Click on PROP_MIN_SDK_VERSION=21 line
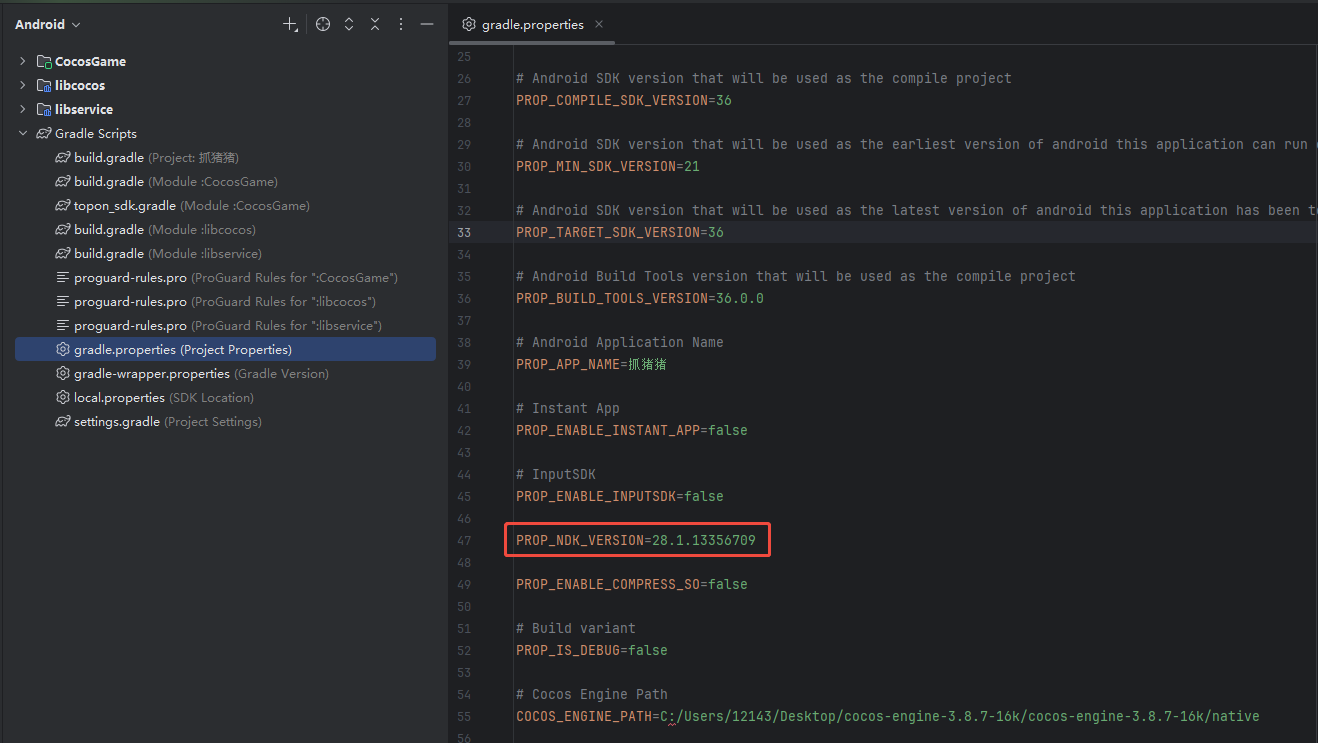 pyautogui.click(x=608, y=166)
